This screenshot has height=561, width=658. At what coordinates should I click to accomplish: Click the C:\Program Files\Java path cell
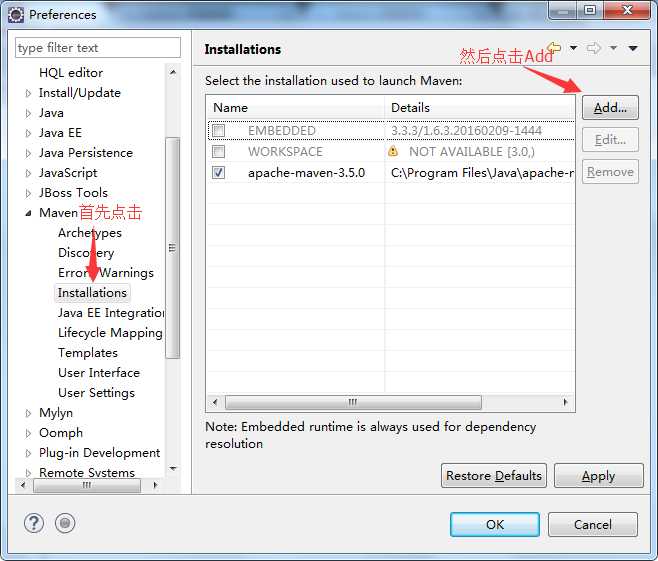click(x=482, y=173)
